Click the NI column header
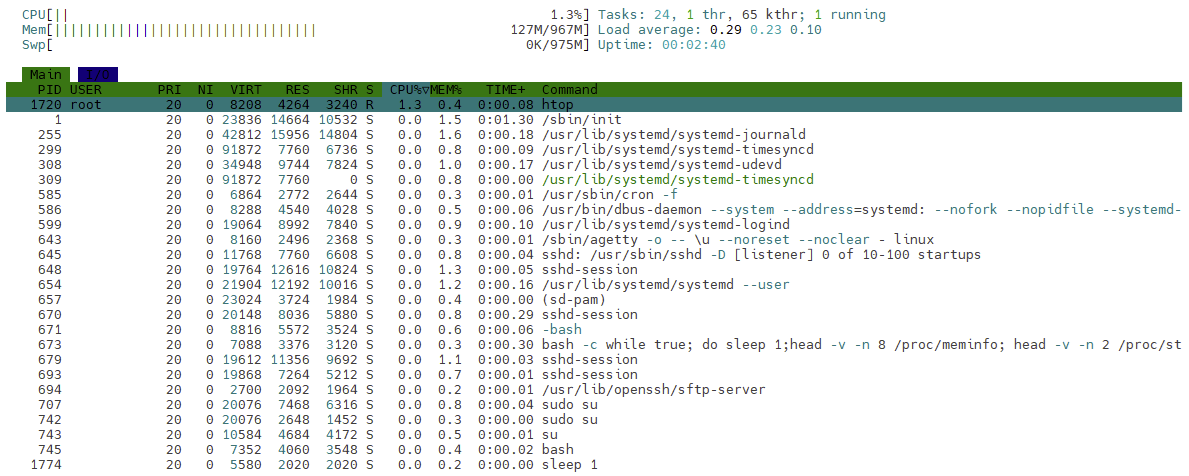Viewport: 1189px width, 476px height. click(x=205, y=89)
